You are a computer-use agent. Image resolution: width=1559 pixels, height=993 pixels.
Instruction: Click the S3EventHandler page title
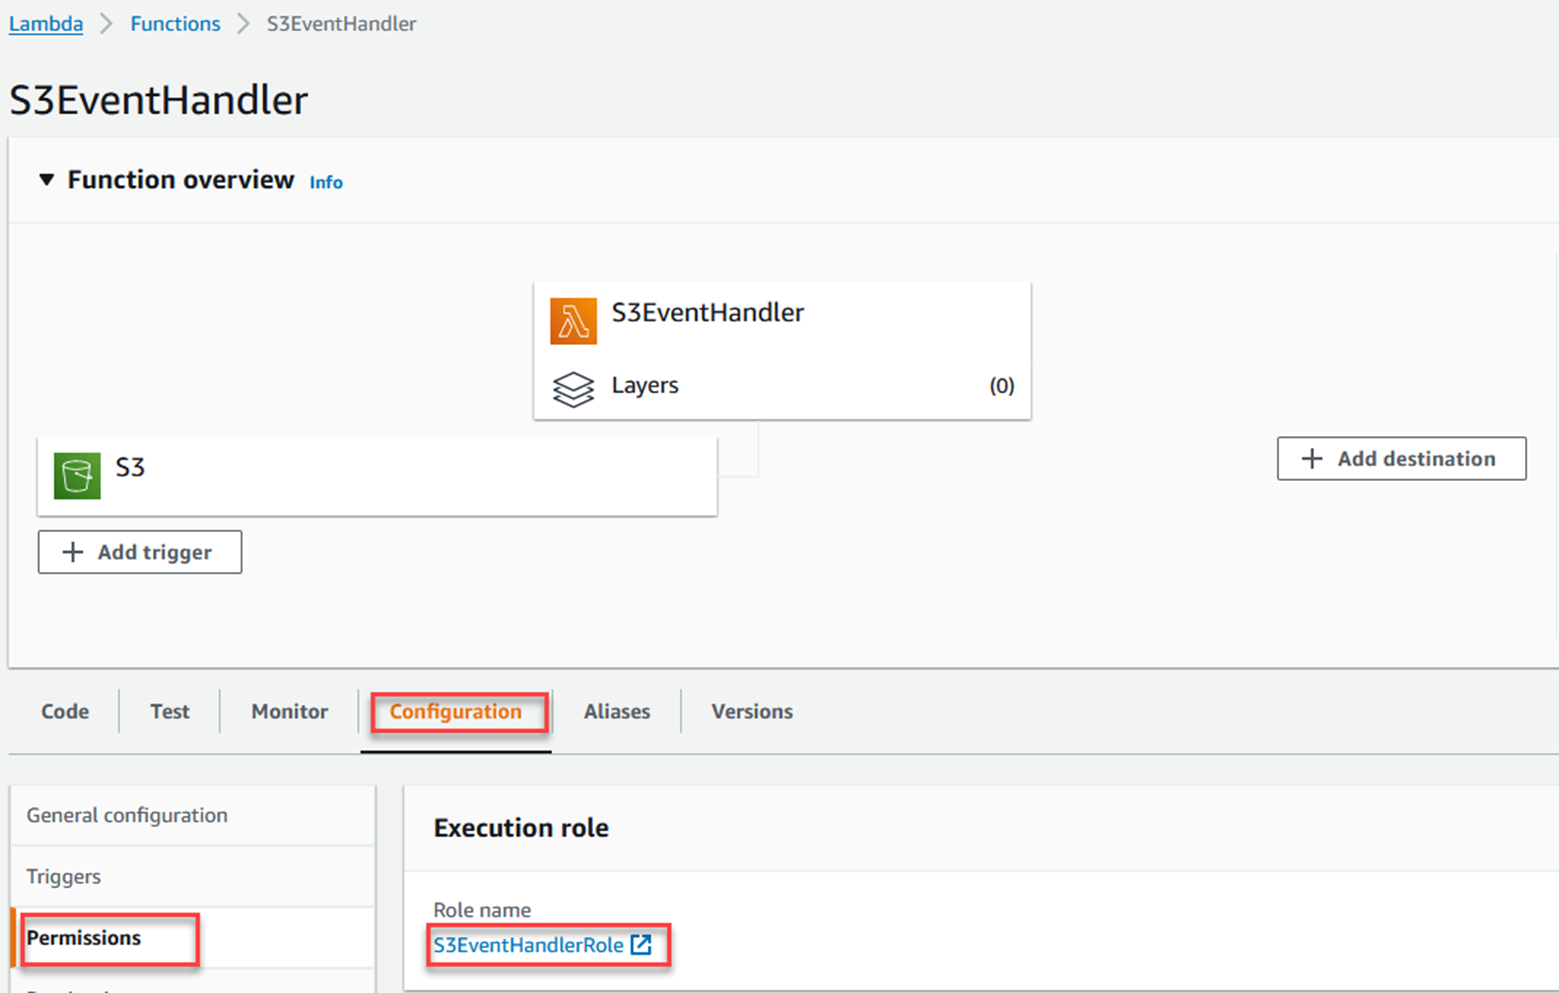point(159,100)
